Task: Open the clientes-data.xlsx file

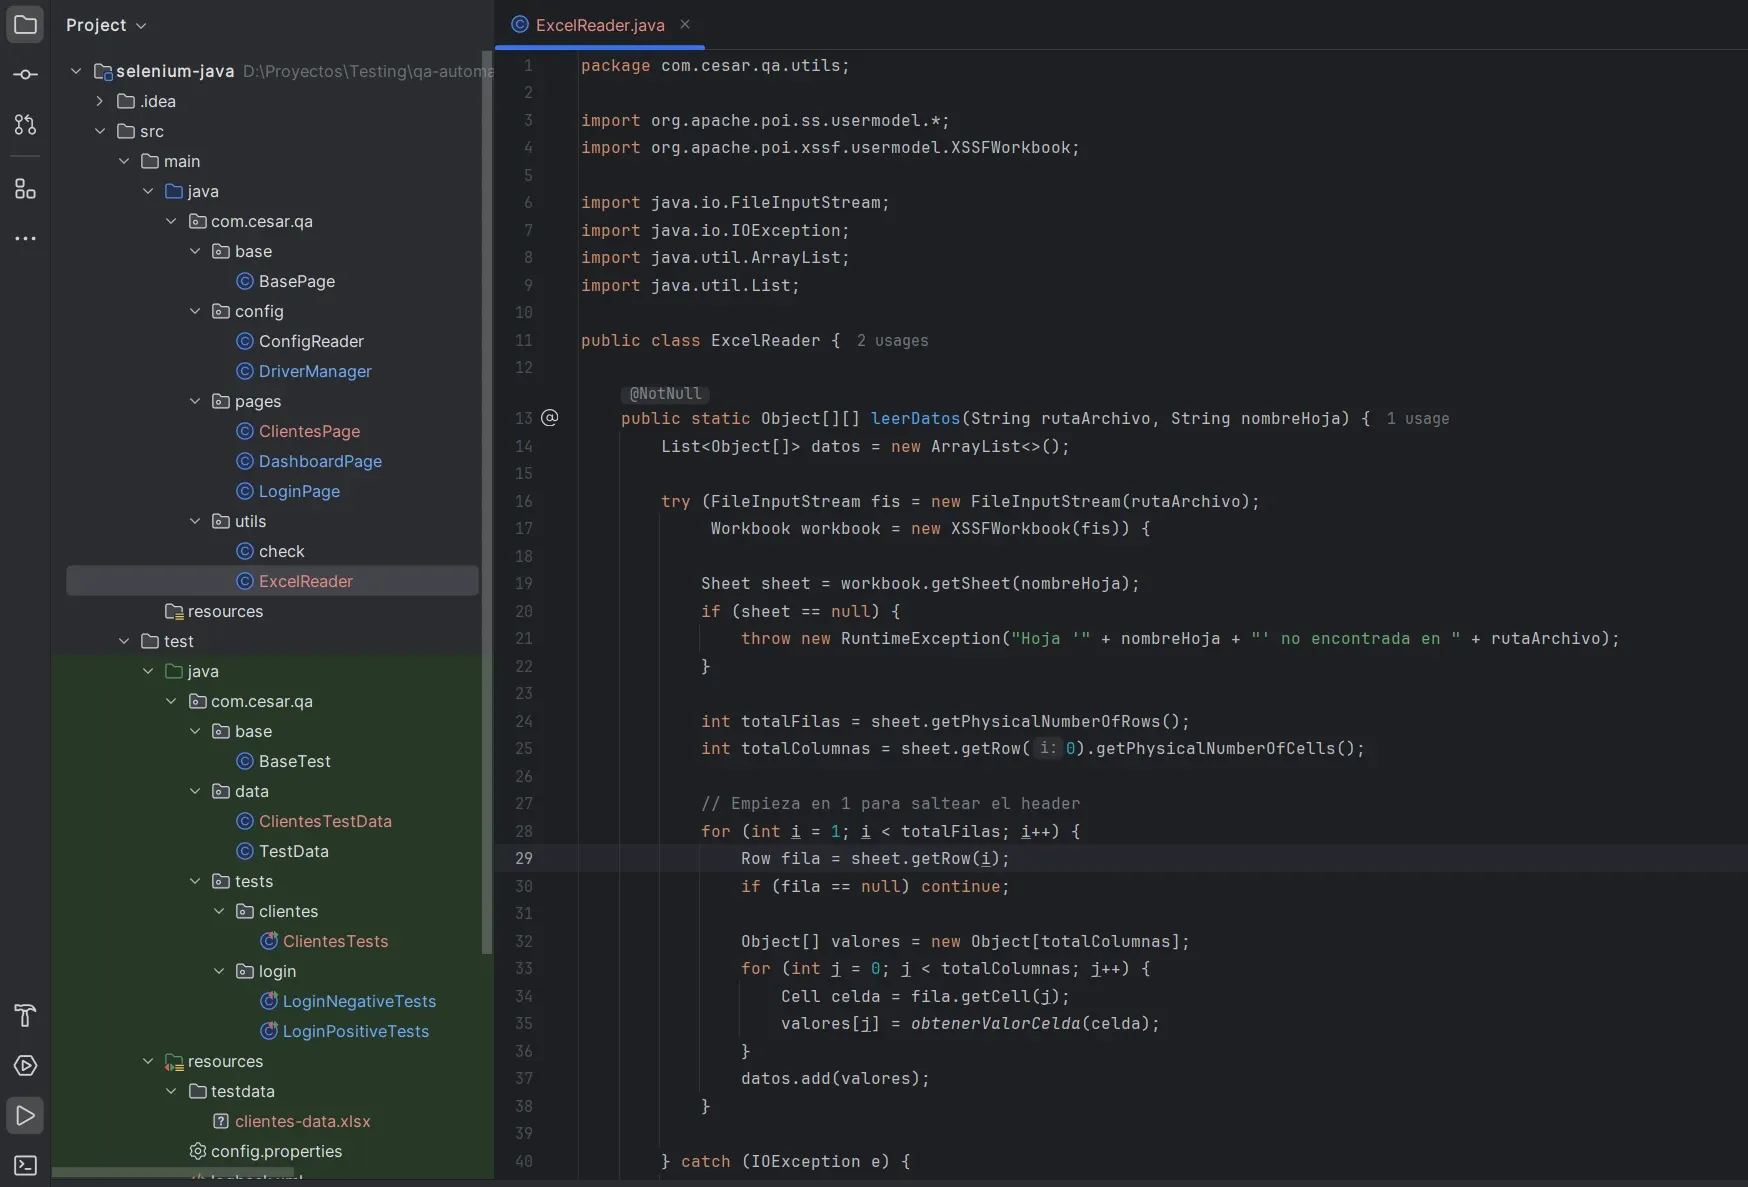Action: (301, 1121)
